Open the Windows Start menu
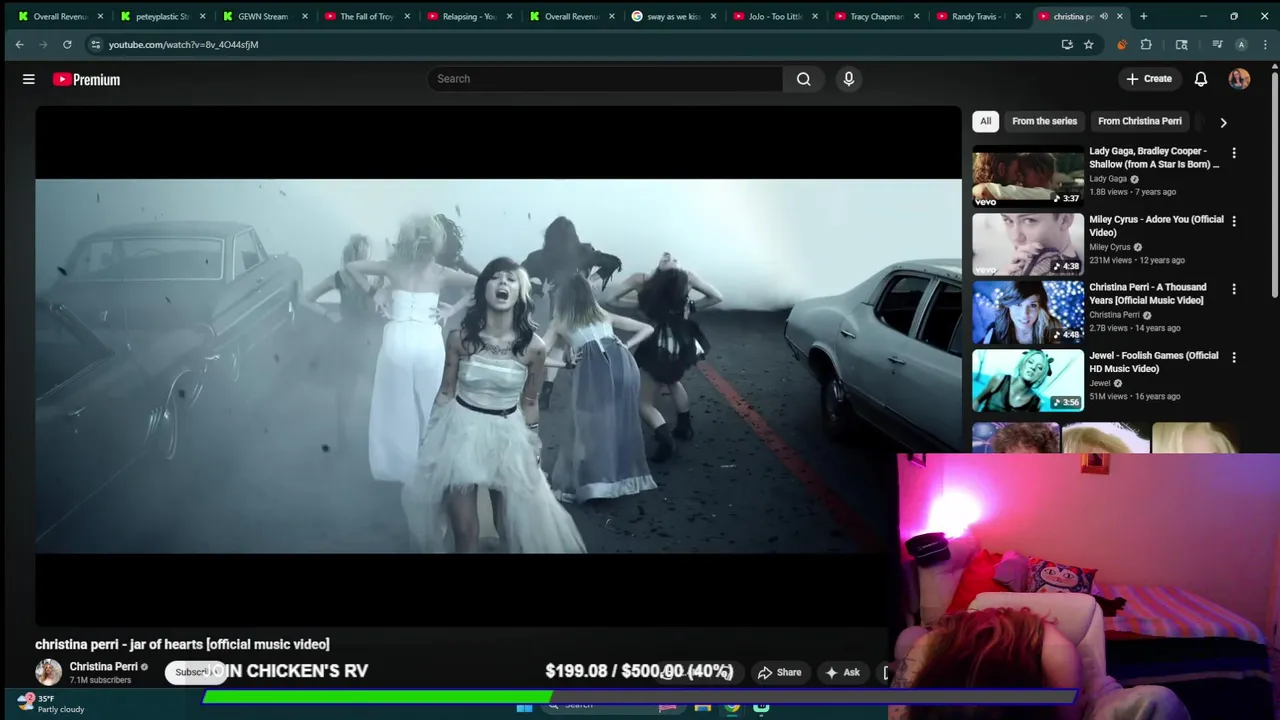This screenshot has width=1280, height=720. 524,707
